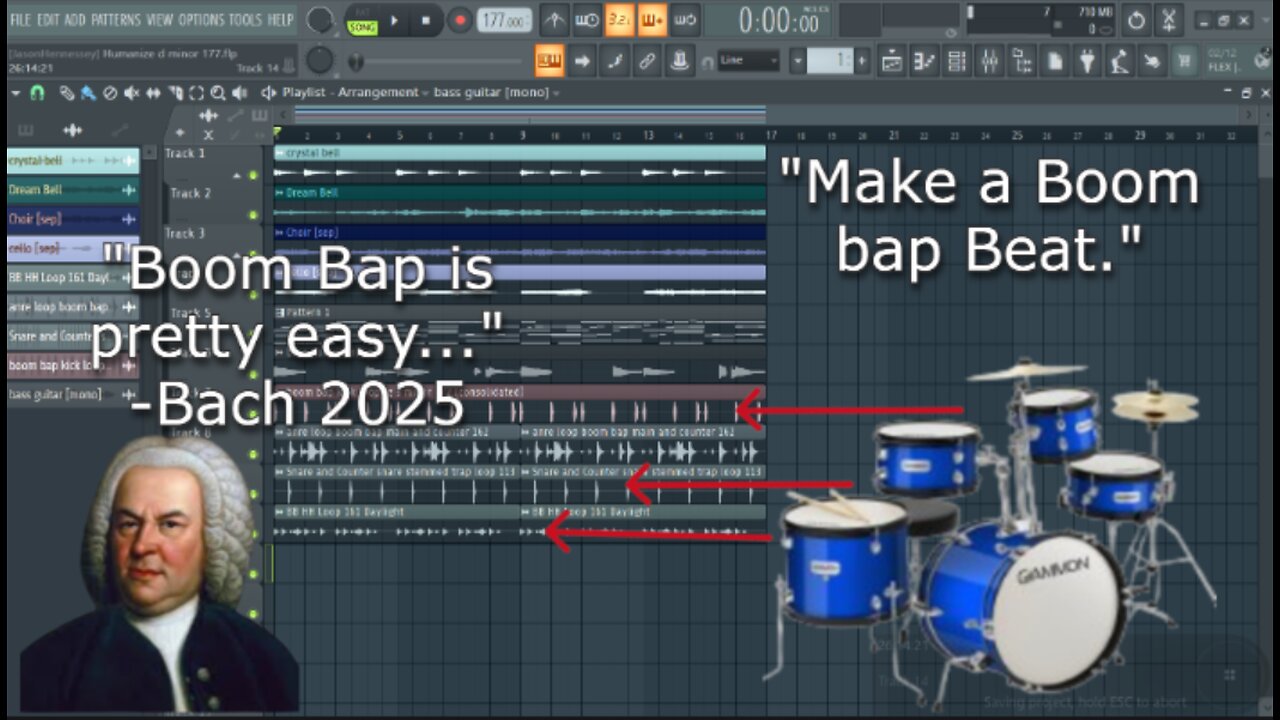Select the playlist Delete tool
Image resolution: width=1280 pixels, height=720 pixels.
pos(110,93)
